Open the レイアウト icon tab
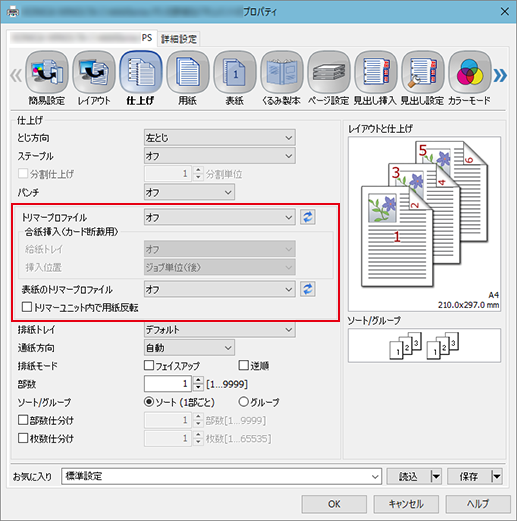This screenshot has height=521, width=517. tap(94, 78)
